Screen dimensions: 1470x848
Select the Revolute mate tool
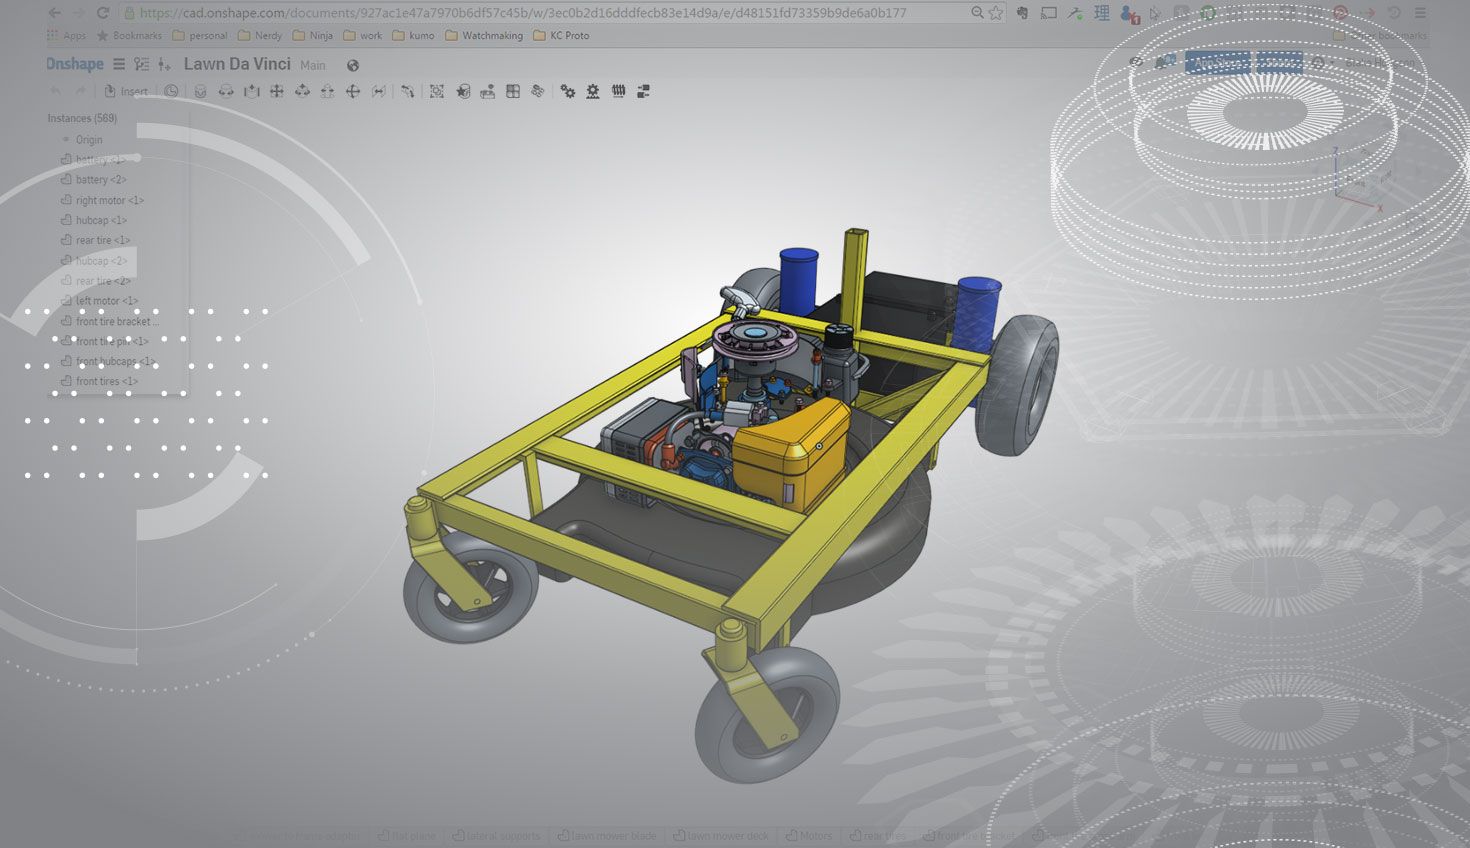(x=226, y=91)
